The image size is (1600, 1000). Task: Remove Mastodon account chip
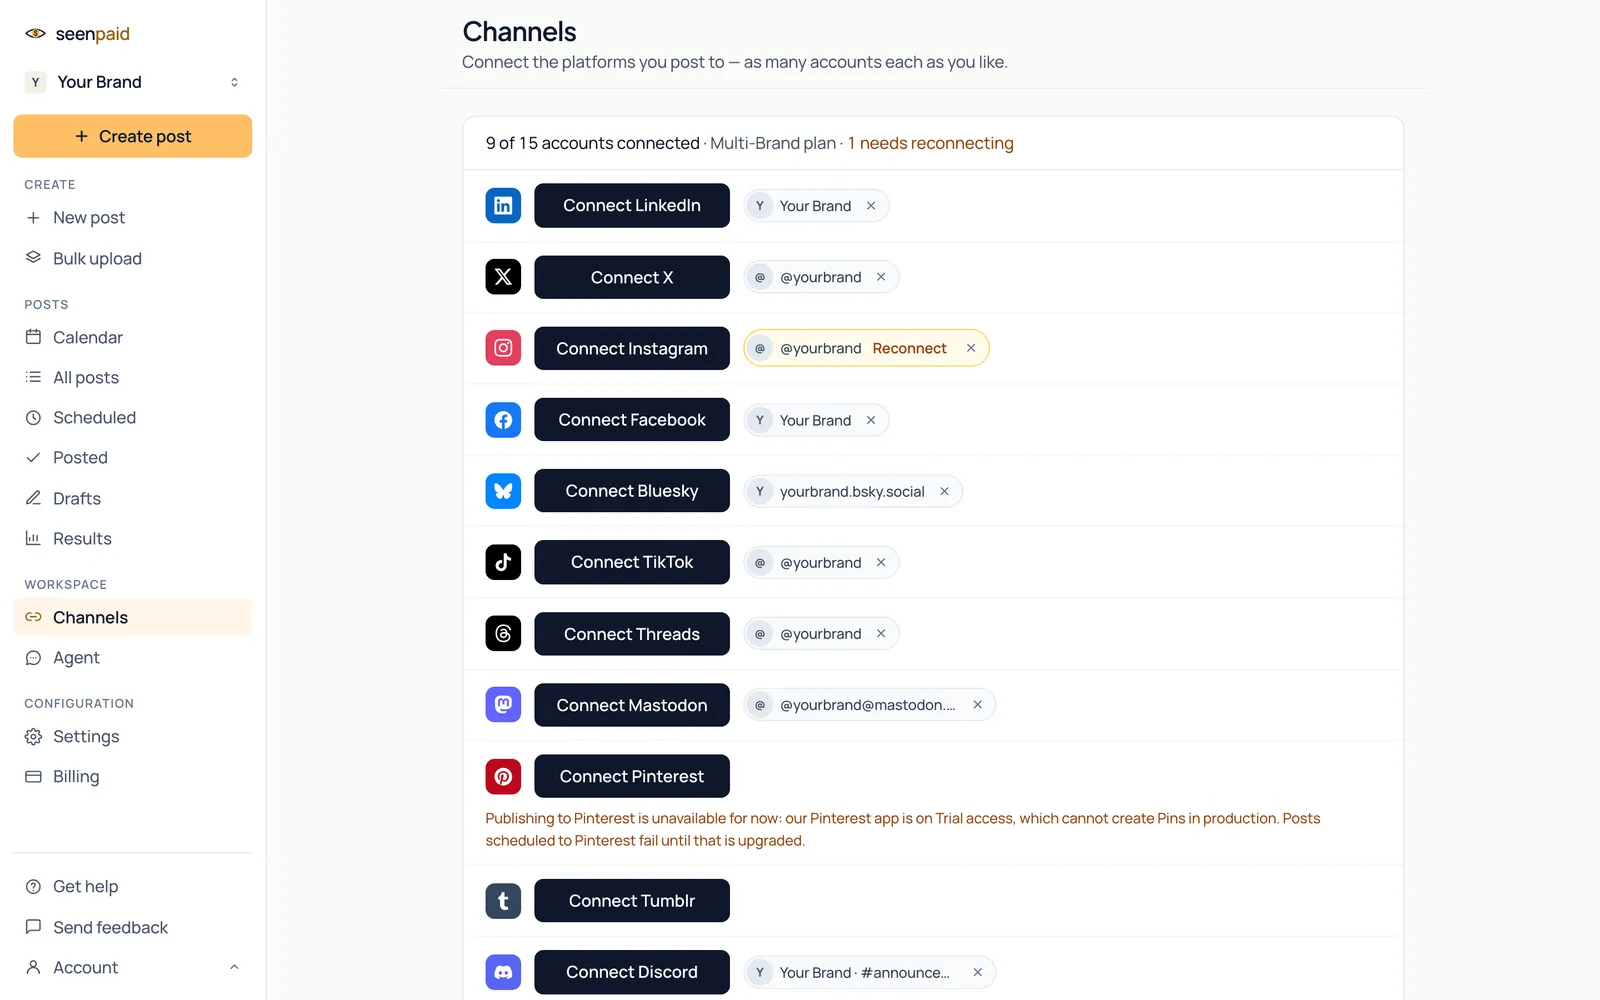(978, 705)
